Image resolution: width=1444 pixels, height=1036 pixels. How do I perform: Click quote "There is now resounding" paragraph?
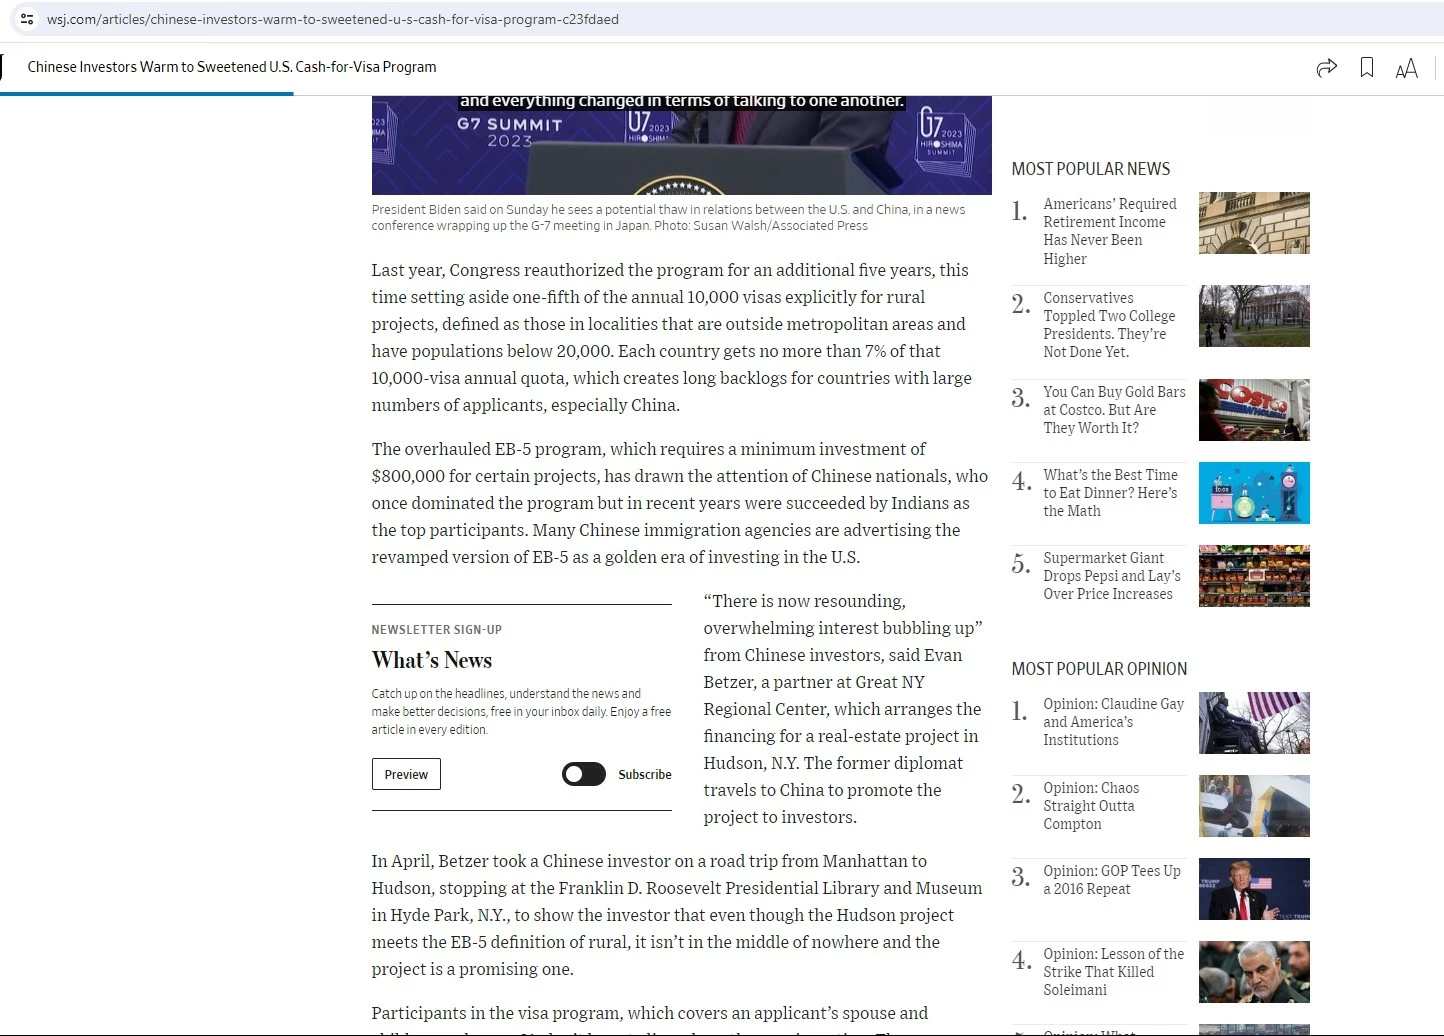coord(843,709)
